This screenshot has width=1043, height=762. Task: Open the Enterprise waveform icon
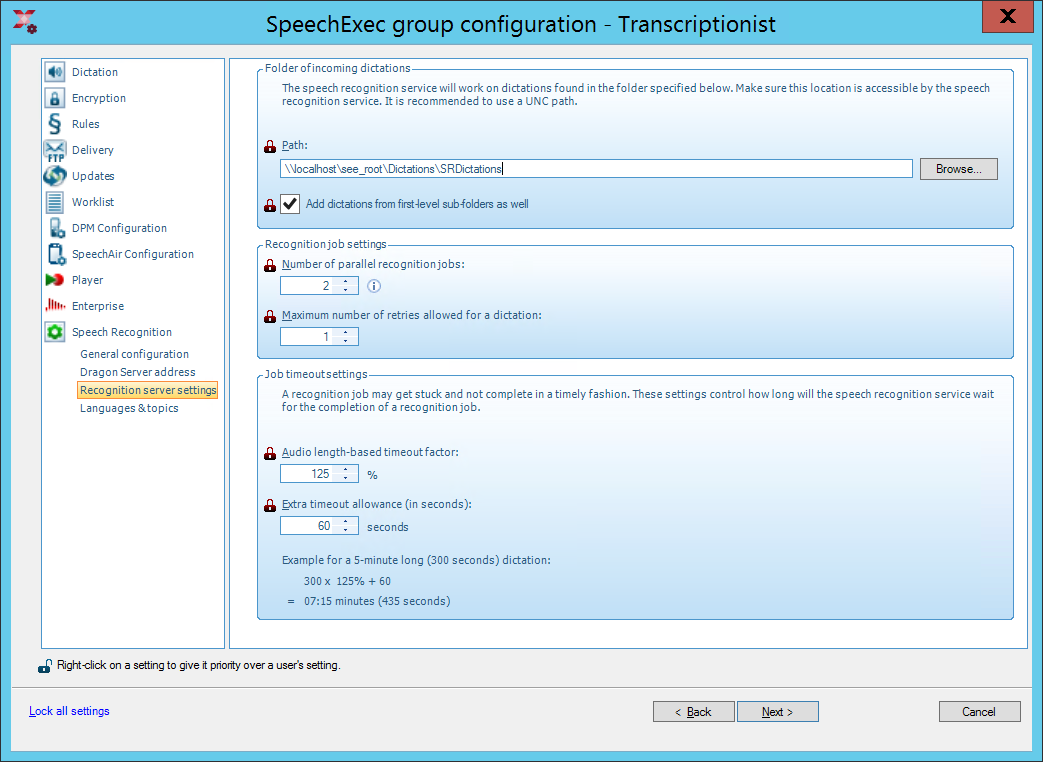tap(55, 306)
